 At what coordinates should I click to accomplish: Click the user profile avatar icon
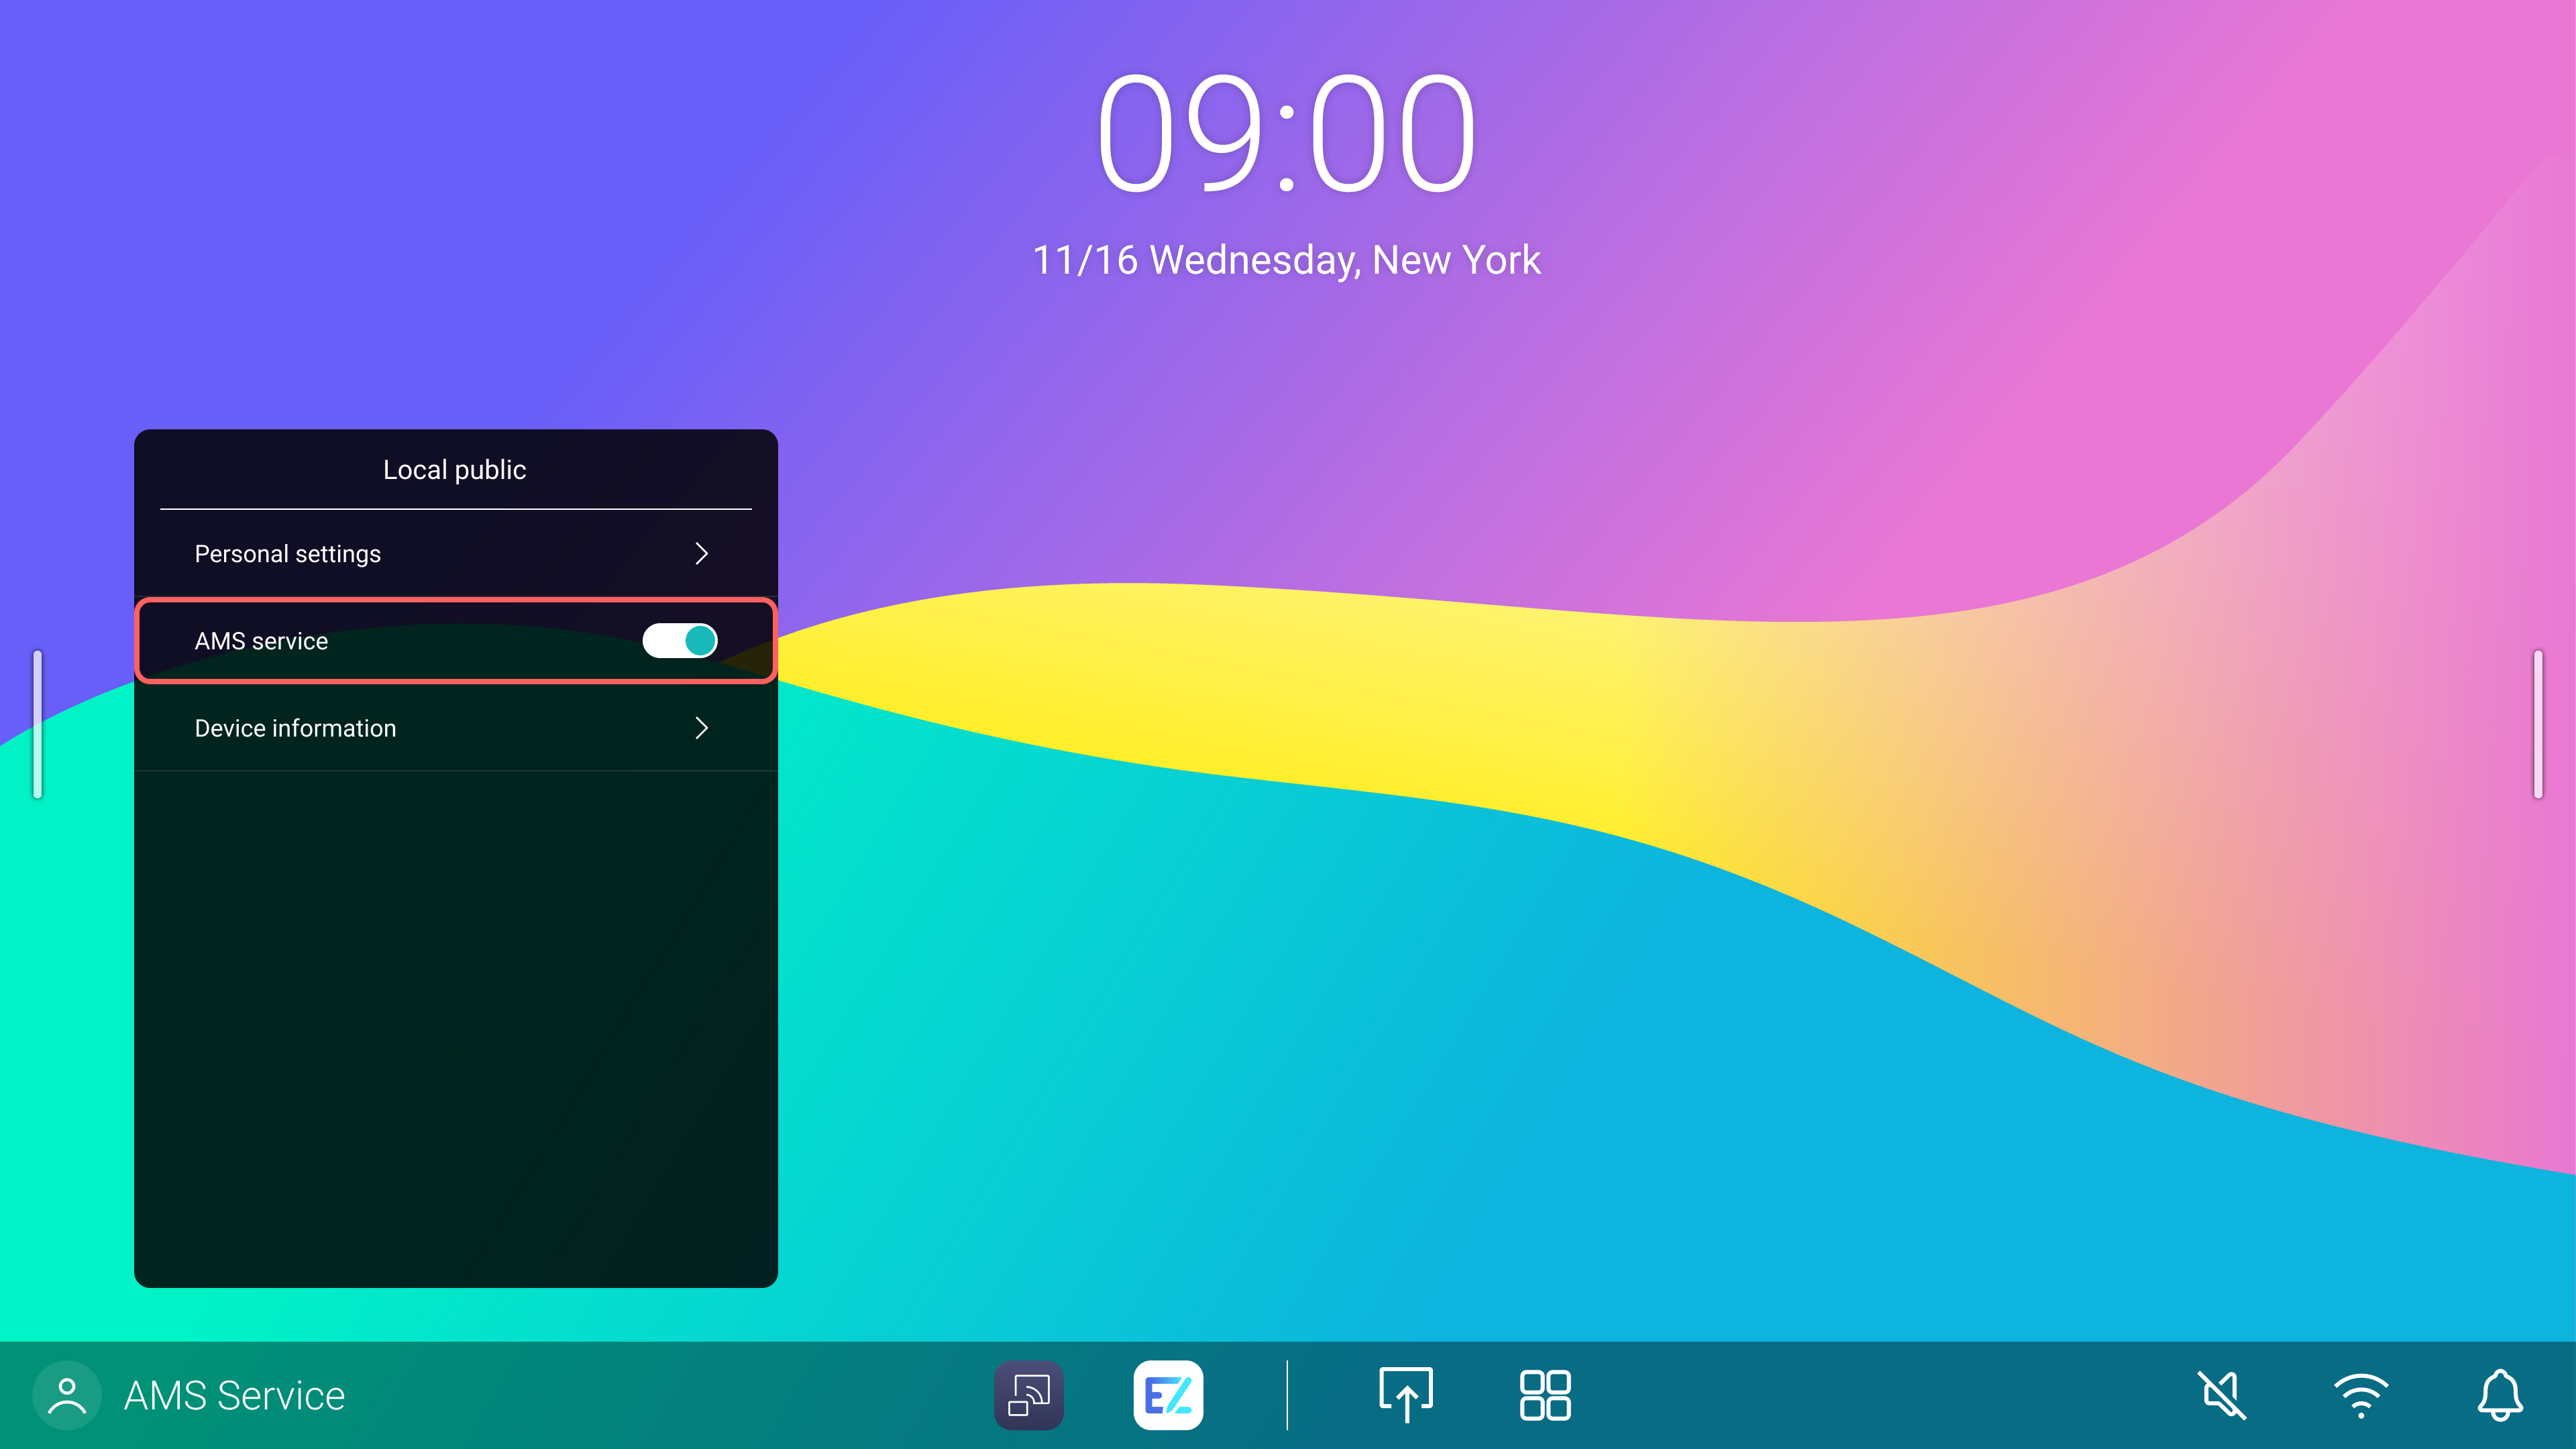(x=67, y=1394)
